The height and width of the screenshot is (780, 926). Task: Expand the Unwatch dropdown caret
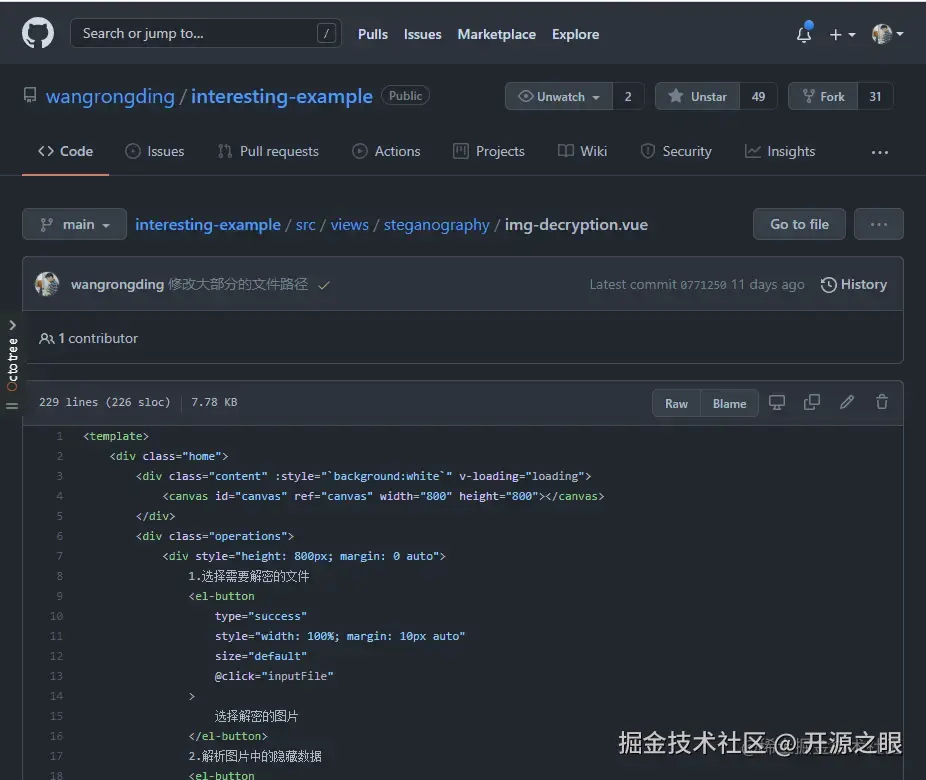596,97
